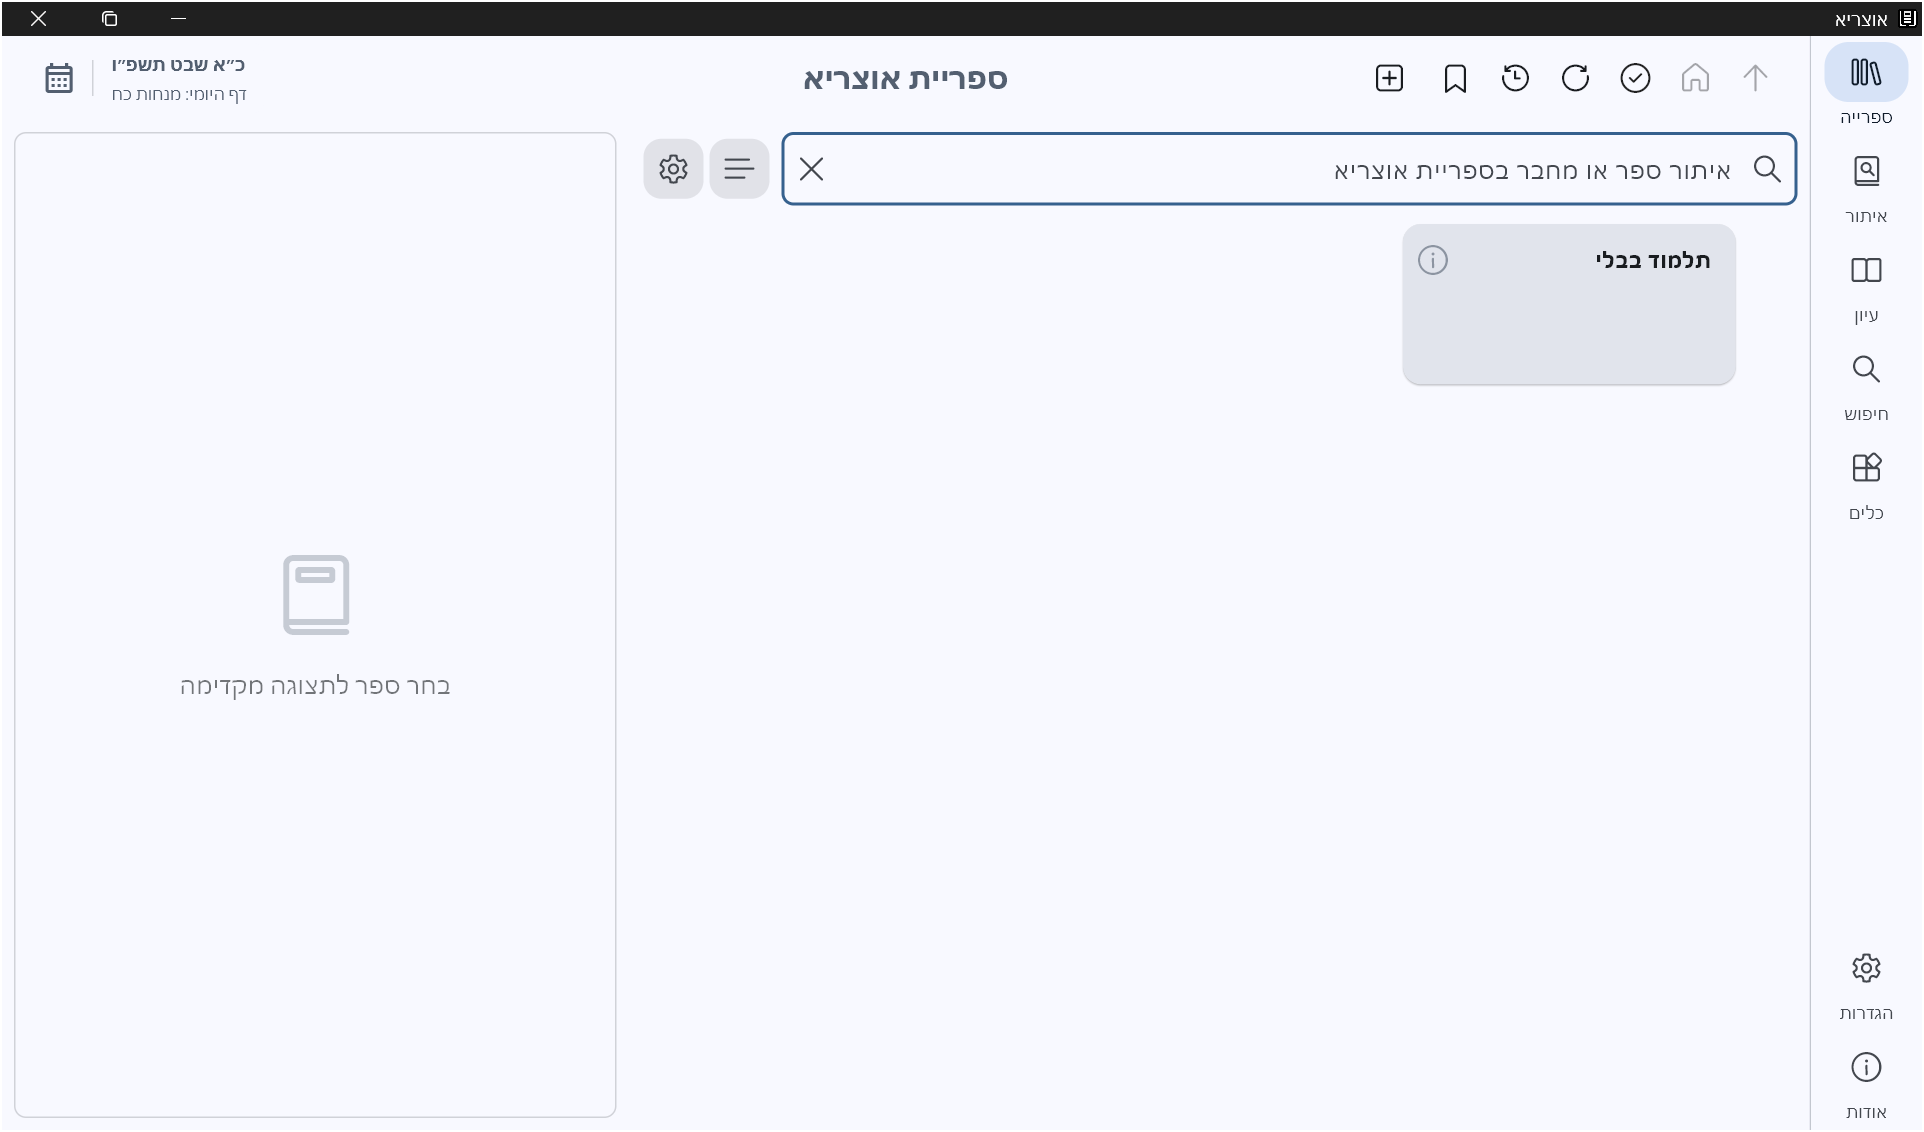Click the add-new plus square toolbar icon
This screenshot has width=1924, height=1132.
1389,78
